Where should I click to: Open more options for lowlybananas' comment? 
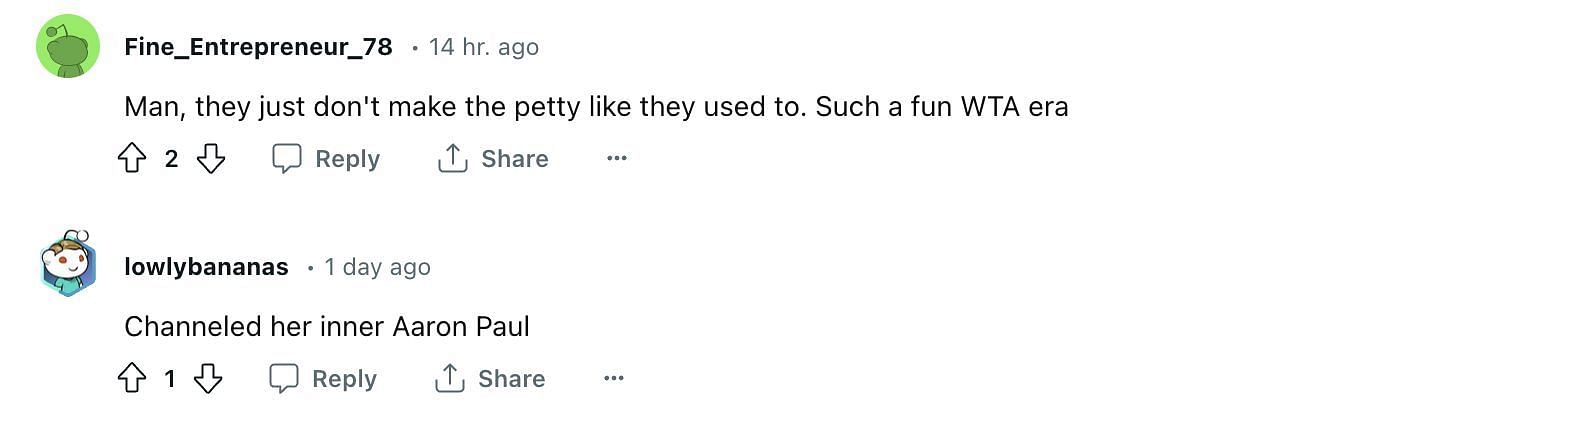click(x=614, y=378)
